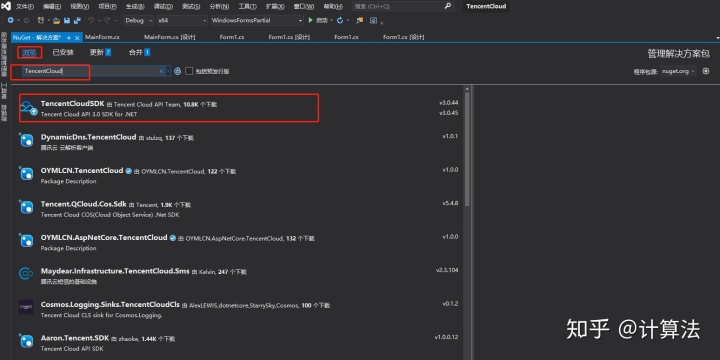
Task: Select the Aaron.Tencent.SDK package name
Action: [x=75, y=338]
